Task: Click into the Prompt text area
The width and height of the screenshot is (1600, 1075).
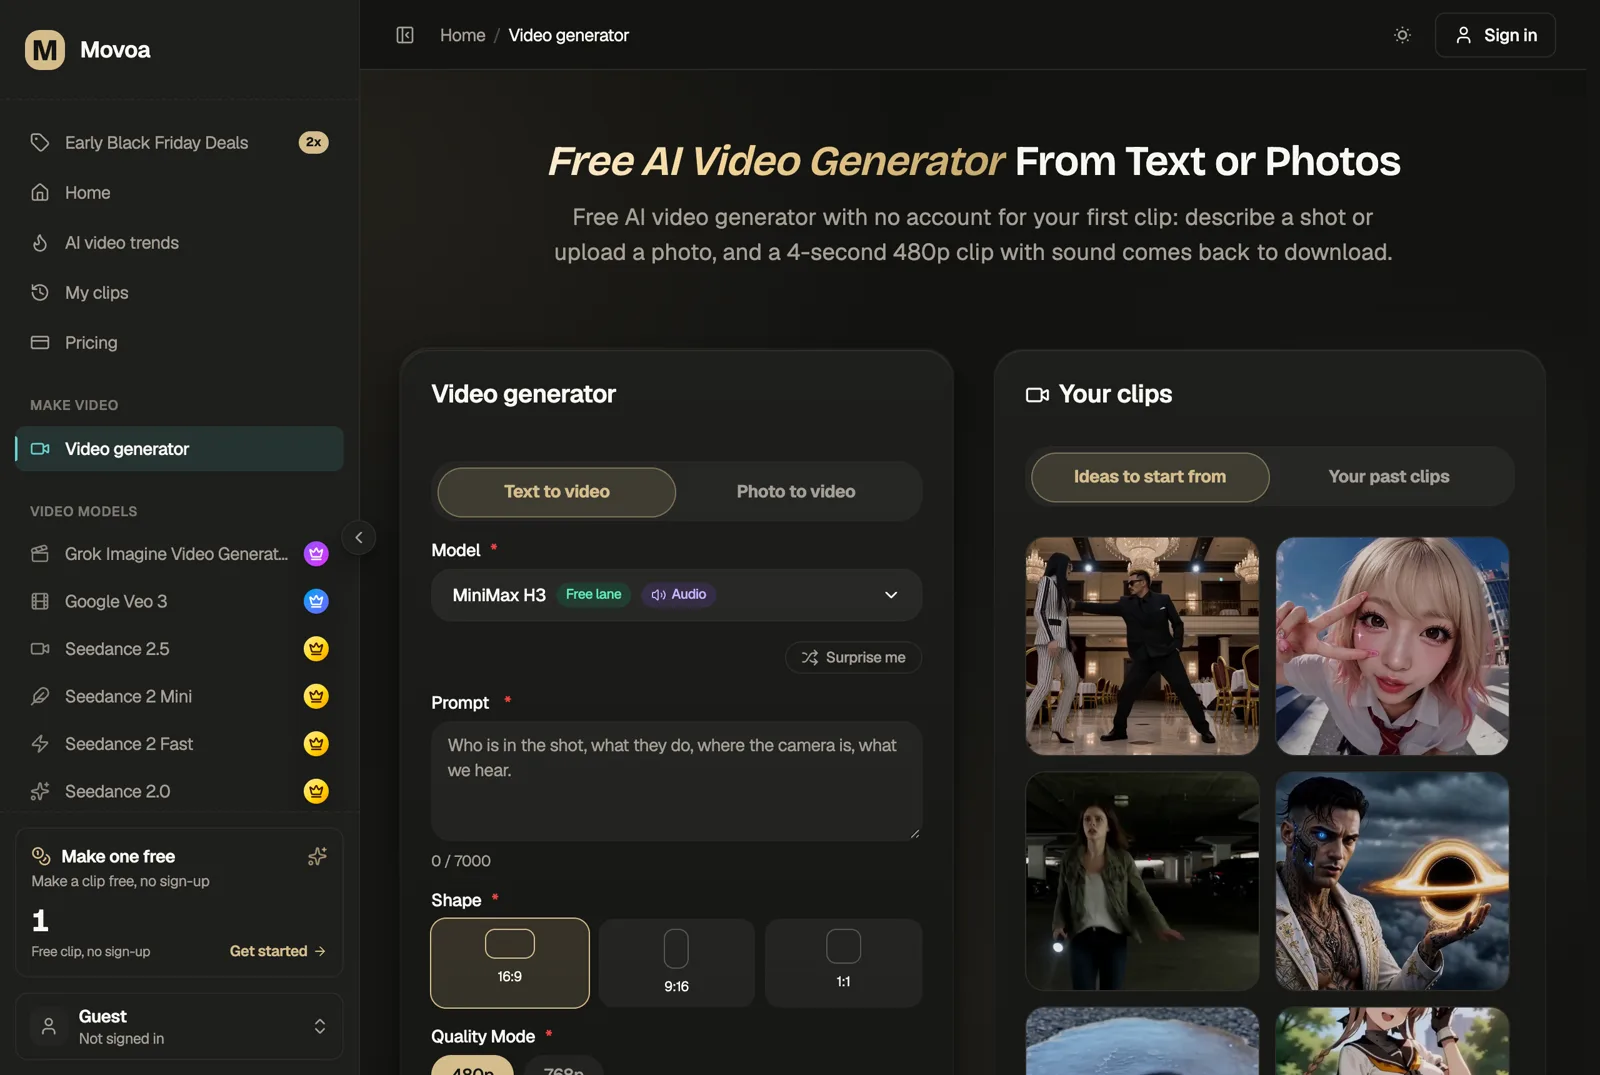Action: [x=676, y=781]
